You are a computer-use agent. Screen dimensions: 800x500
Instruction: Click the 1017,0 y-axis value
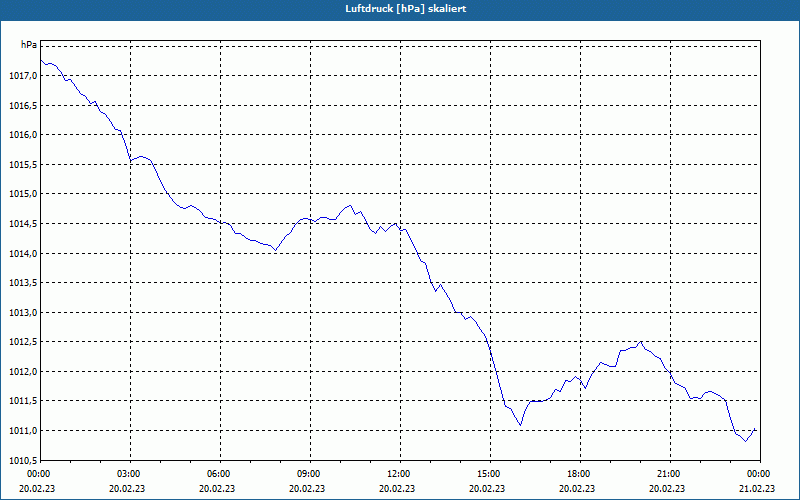click(22, 76)
